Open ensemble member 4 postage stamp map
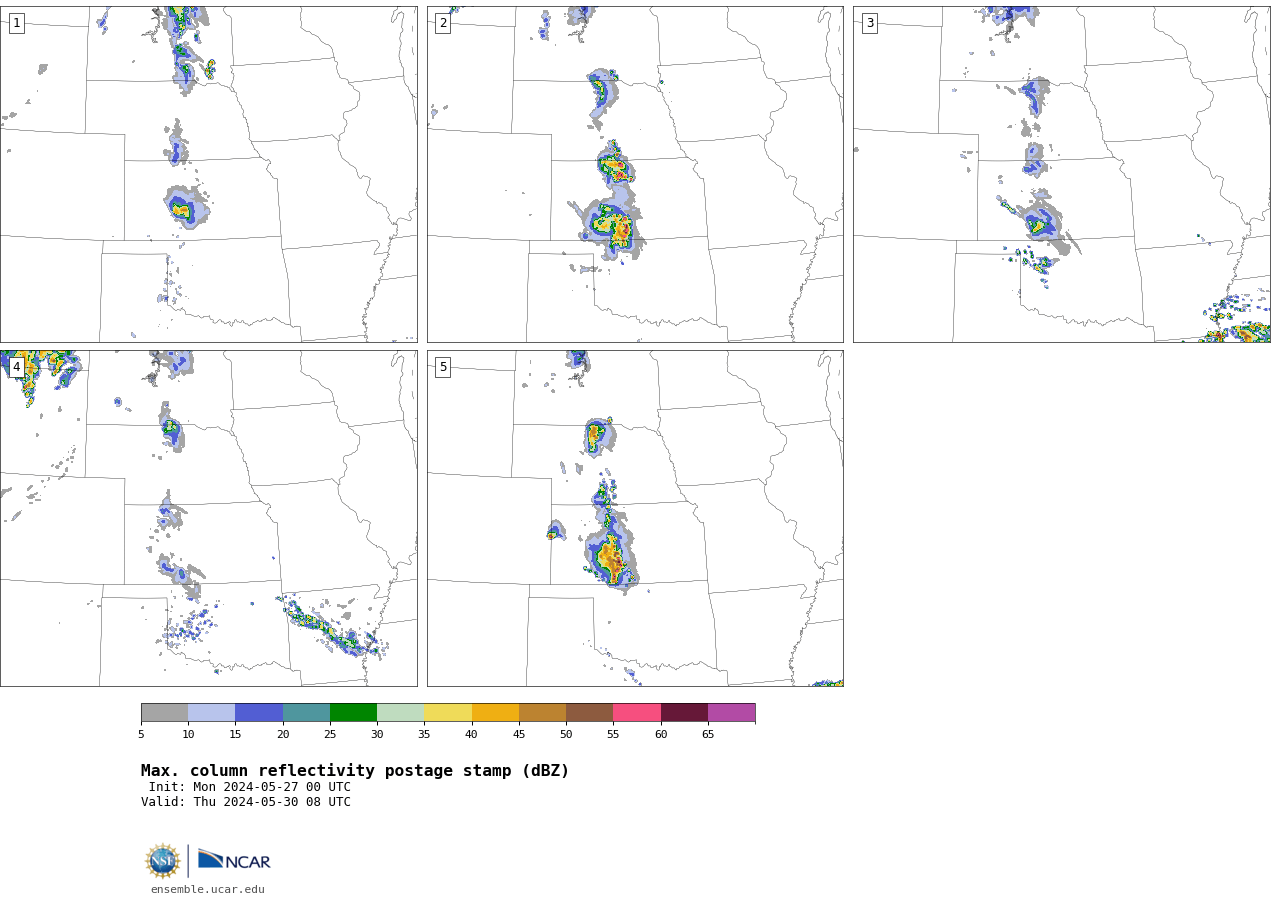 [x=208, y=518]
